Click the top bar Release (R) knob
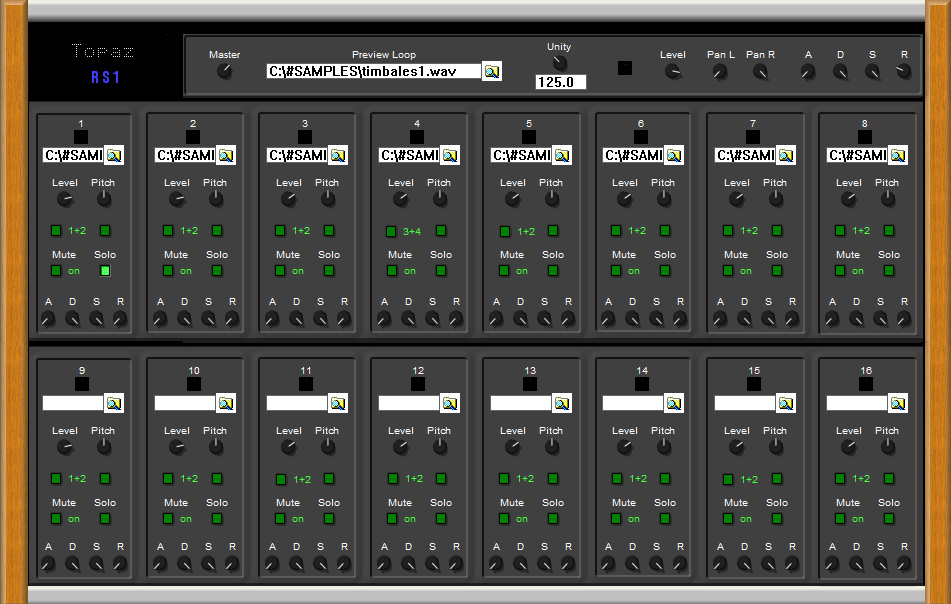The width and height of the screenshot is (951, 604). pyautogui.click(x=904, y=72)
